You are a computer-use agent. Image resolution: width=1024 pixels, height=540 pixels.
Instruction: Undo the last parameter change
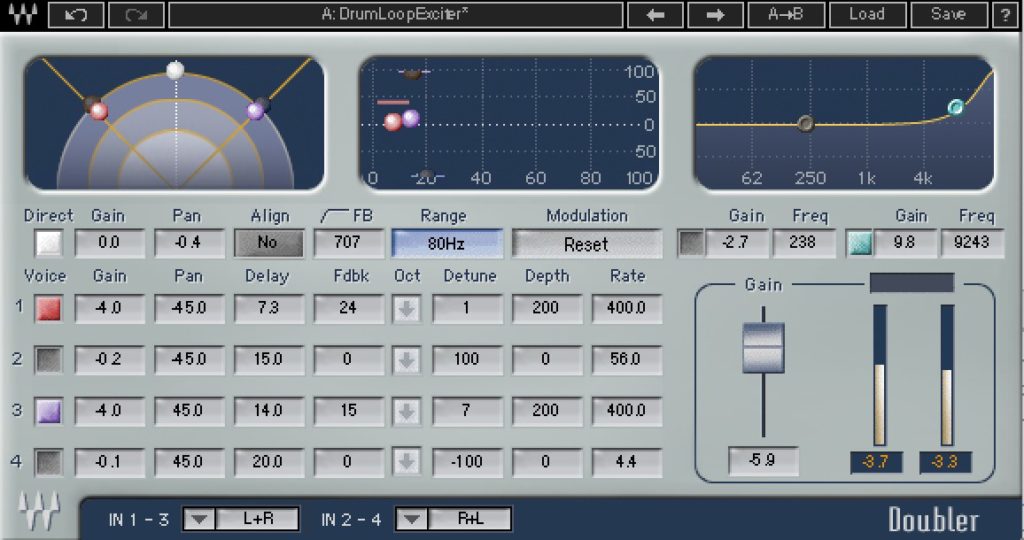click(76, 14)
